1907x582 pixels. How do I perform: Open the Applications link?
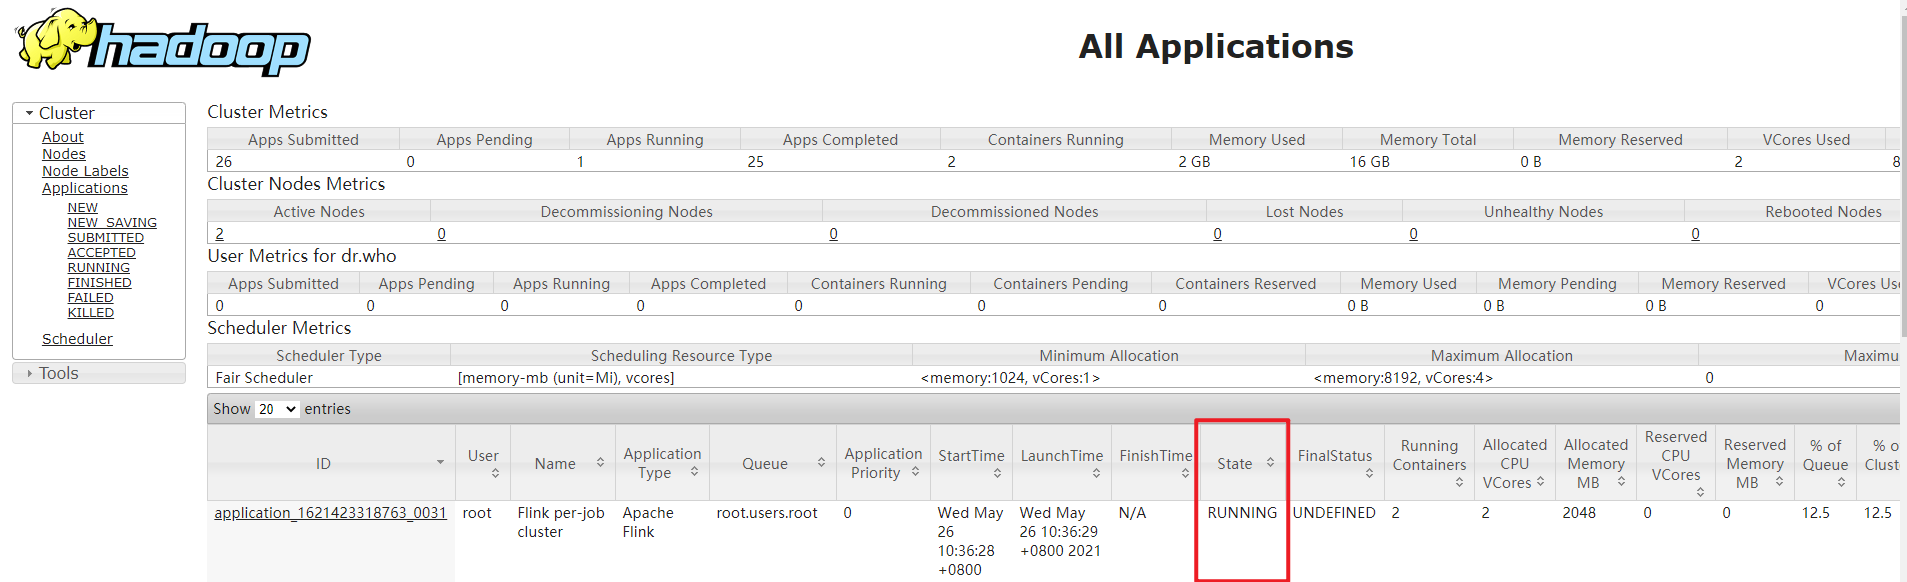pyautogui.click(x=84, y=188)
